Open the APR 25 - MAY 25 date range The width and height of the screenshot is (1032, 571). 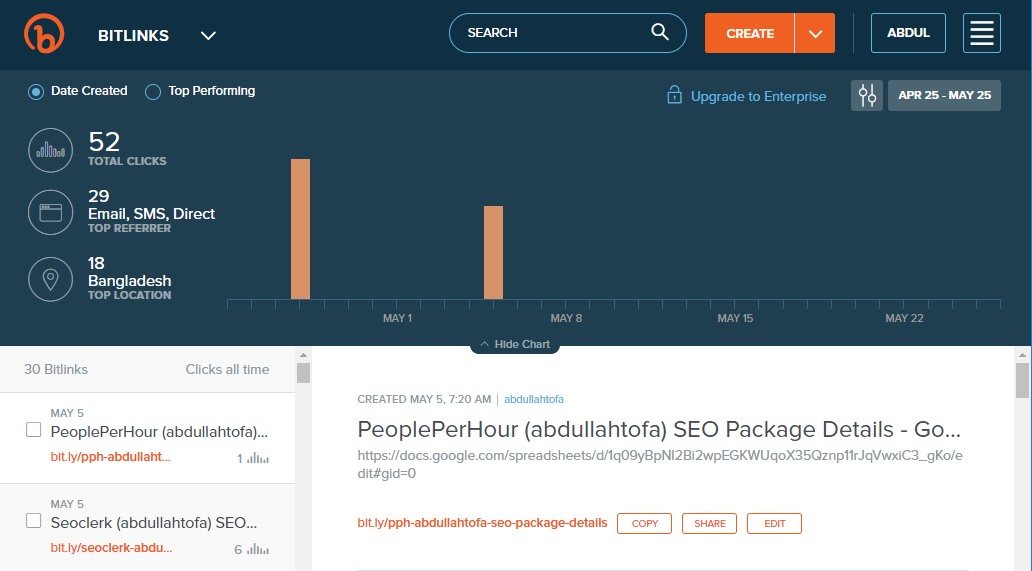coord(944,95)
